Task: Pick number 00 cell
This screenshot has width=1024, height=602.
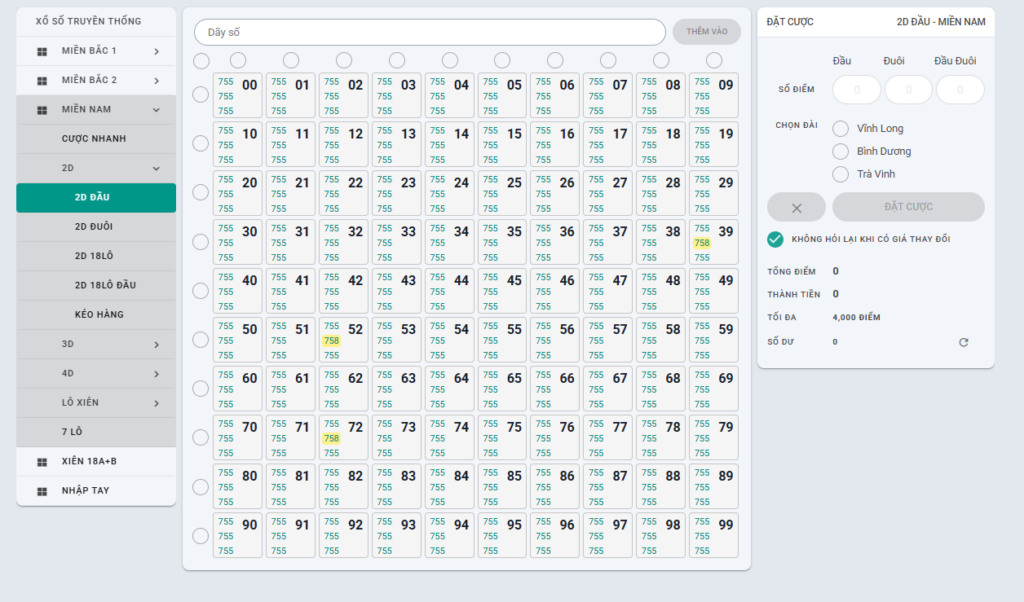Action: [x=238, y=95]
